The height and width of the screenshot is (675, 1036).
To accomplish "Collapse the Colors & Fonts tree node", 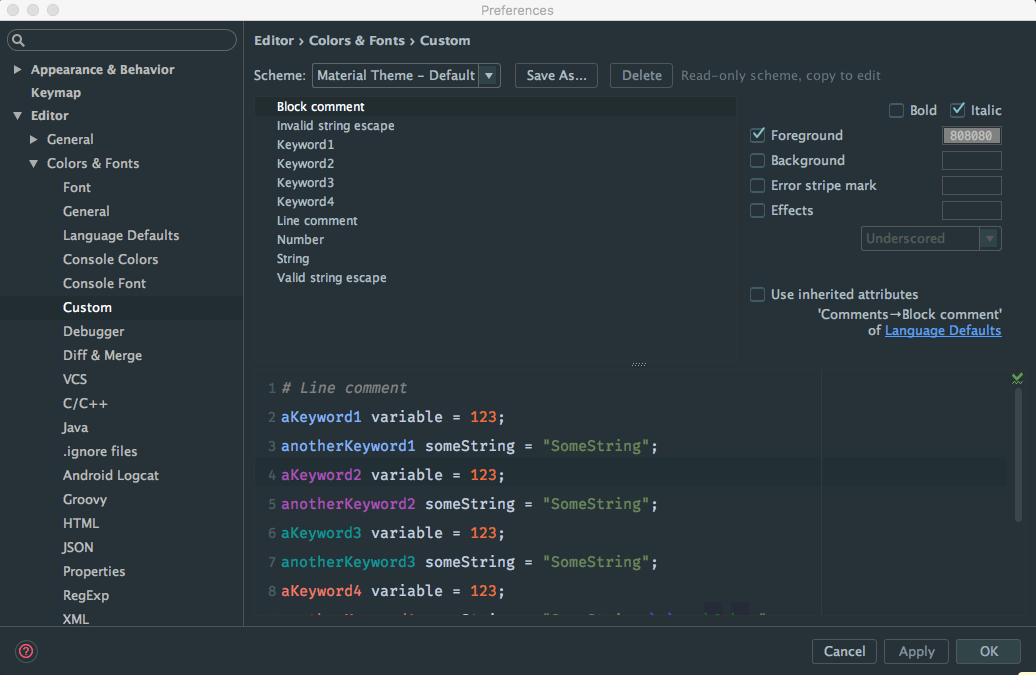I will click(34, 163).
